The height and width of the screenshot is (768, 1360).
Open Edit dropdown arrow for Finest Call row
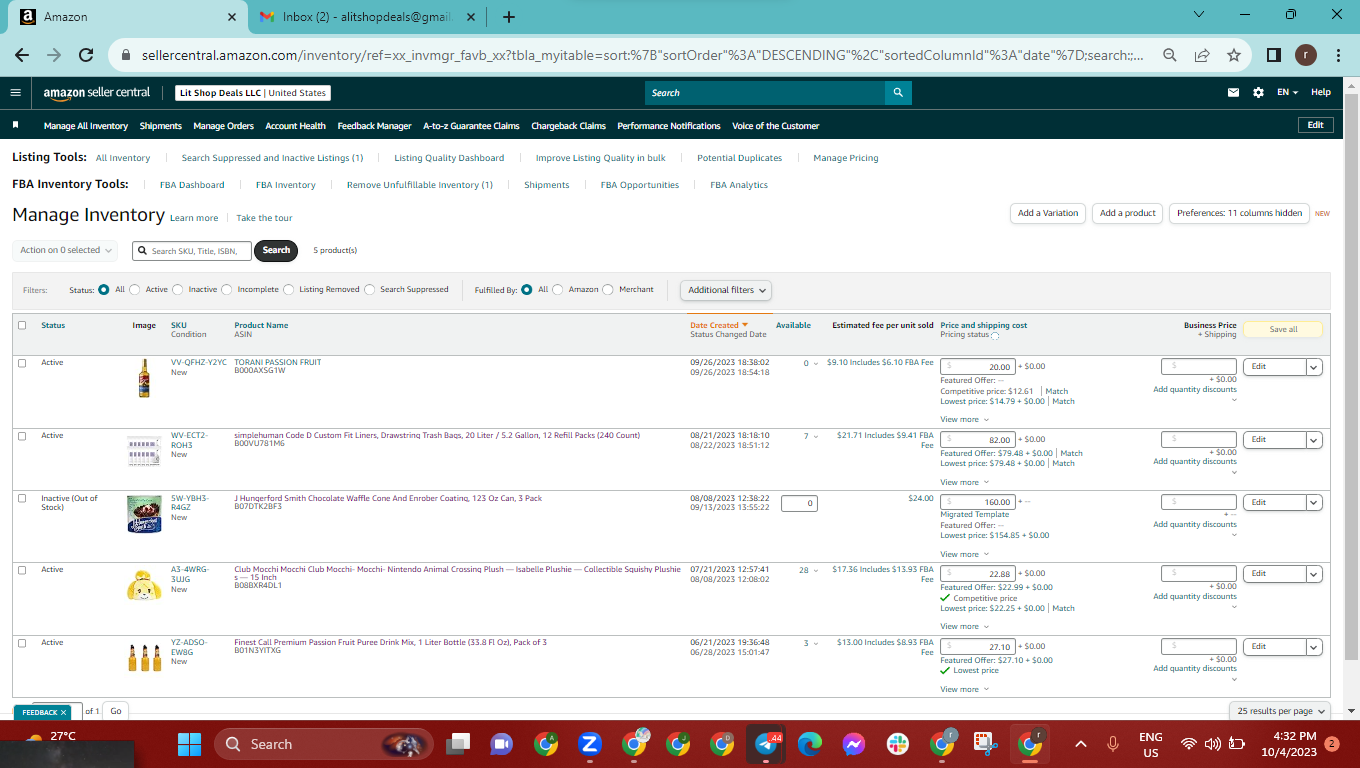1314,647
